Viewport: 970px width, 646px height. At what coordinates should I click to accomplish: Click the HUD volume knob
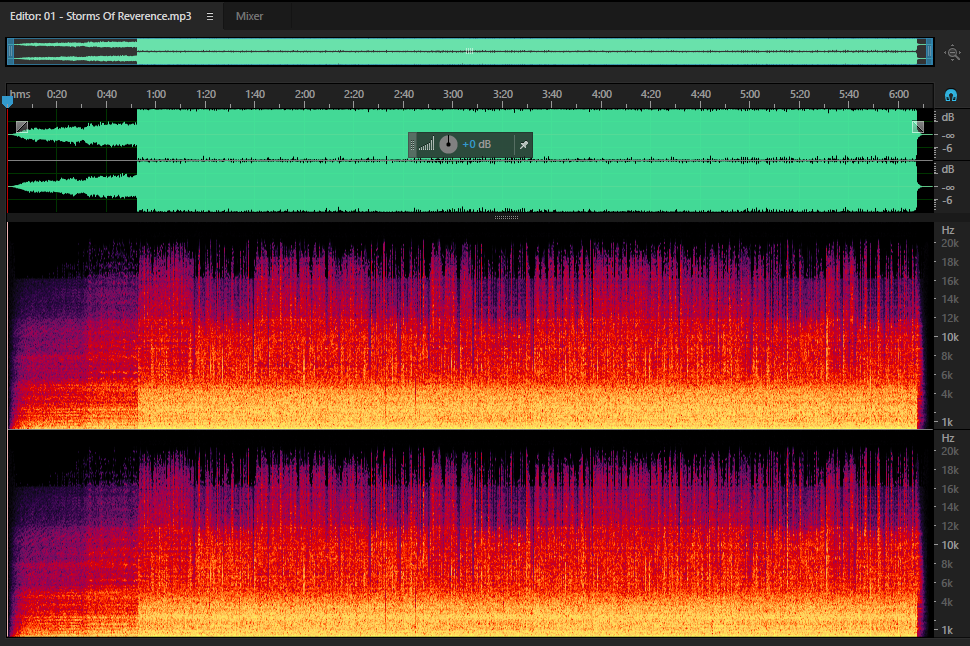pyautogui.click(x=449, y=145)
